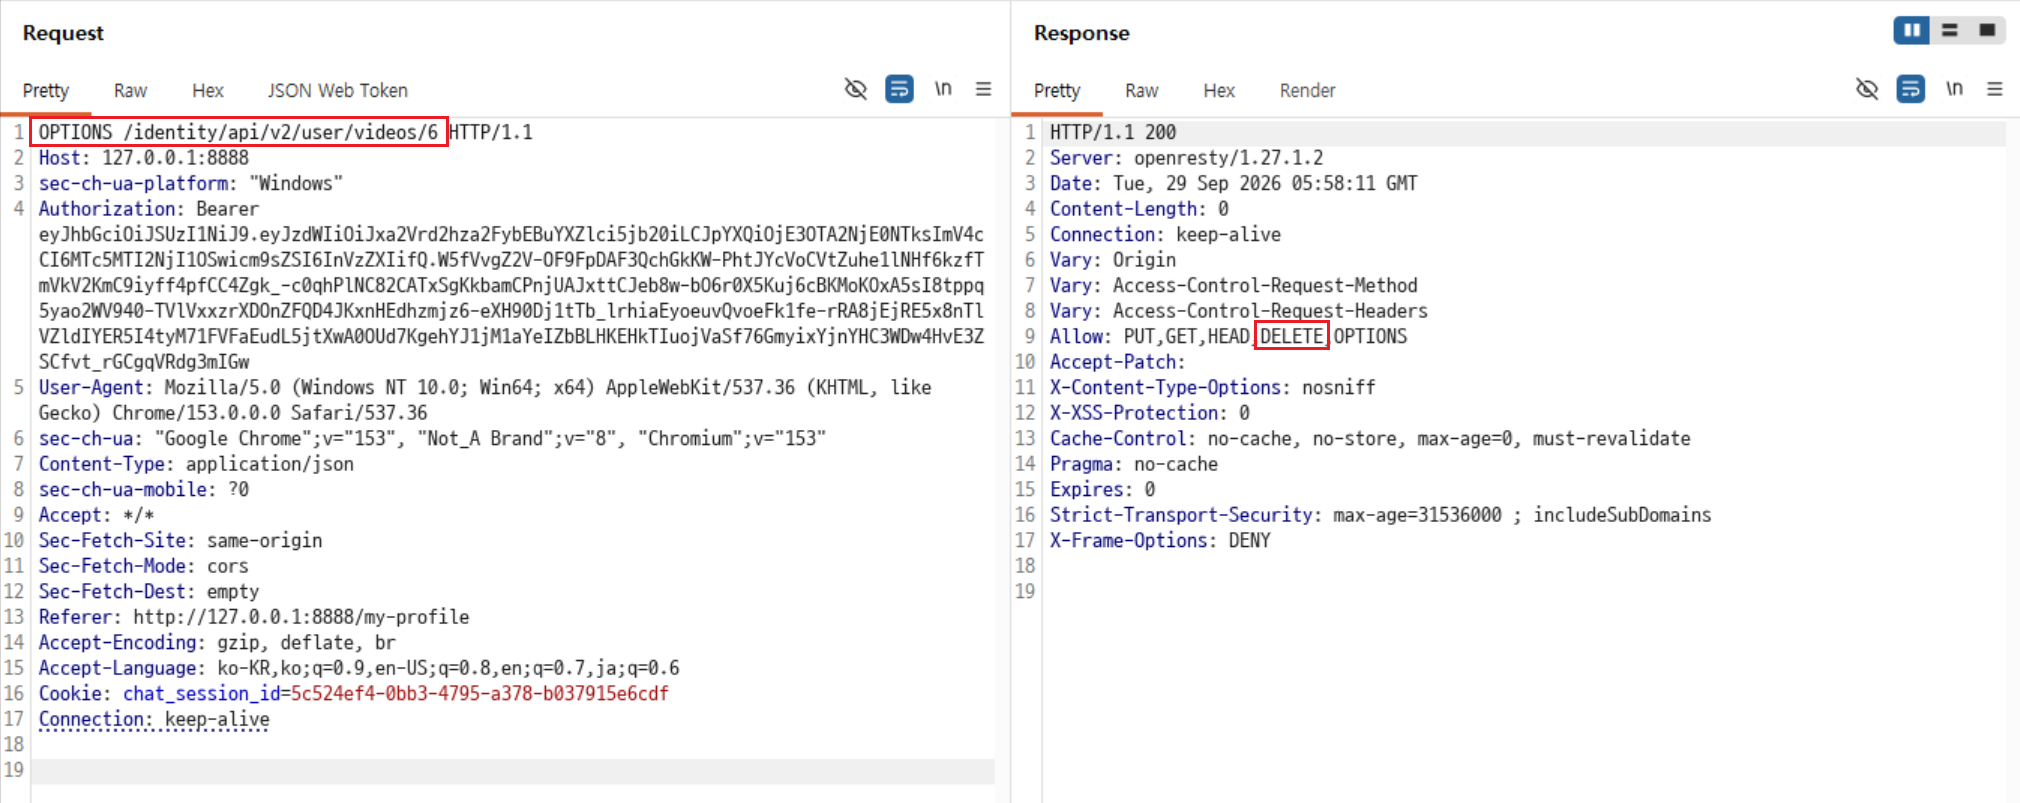Select the top-bottom split layout icon
Screen dimensions: 2020x803
(x=1950, y=30)
